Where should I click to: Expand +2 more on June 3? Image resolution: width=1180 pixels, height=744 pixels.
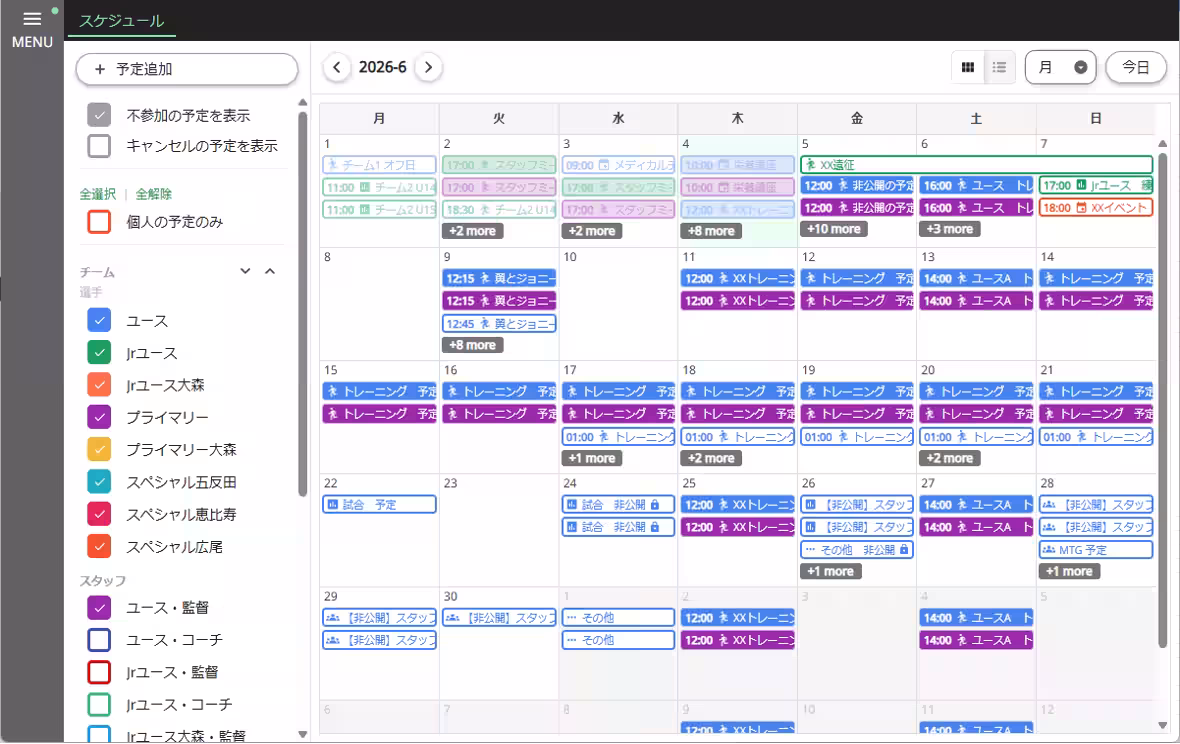point(592,231)
